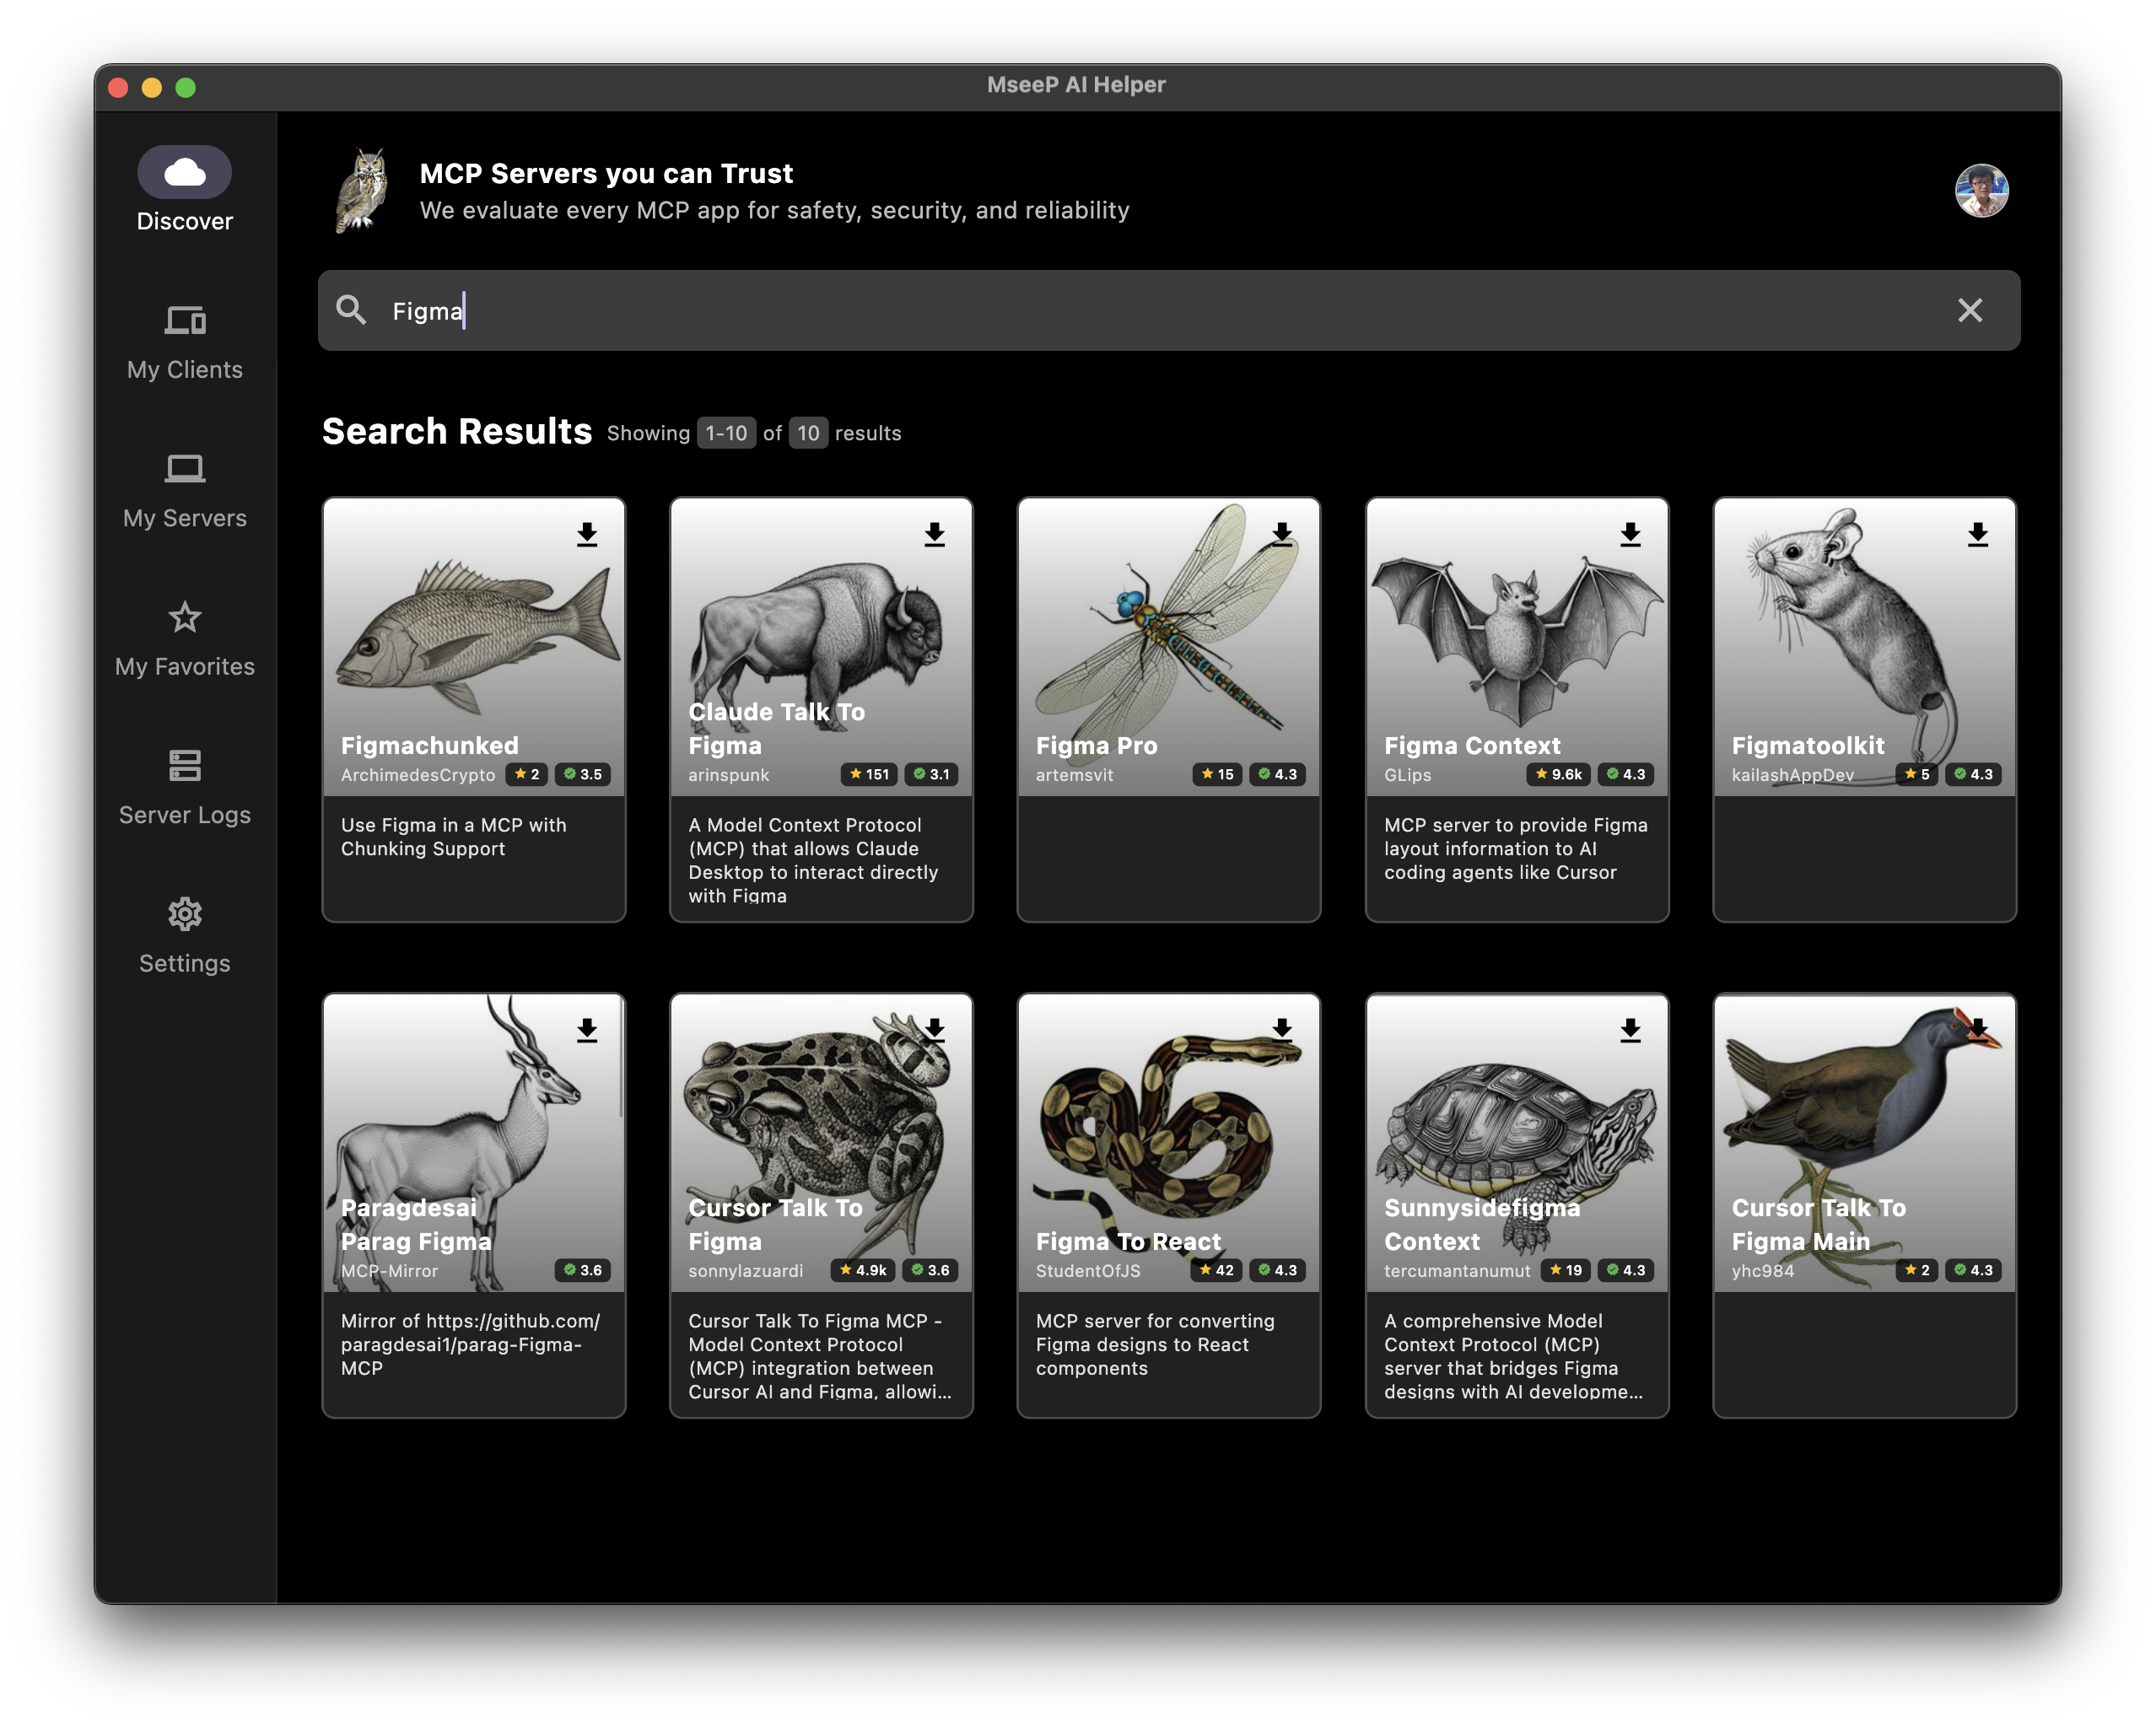Download Paragdesai Parag Figma server
Screen dimensions: 2156x1729
point(587,1030)
